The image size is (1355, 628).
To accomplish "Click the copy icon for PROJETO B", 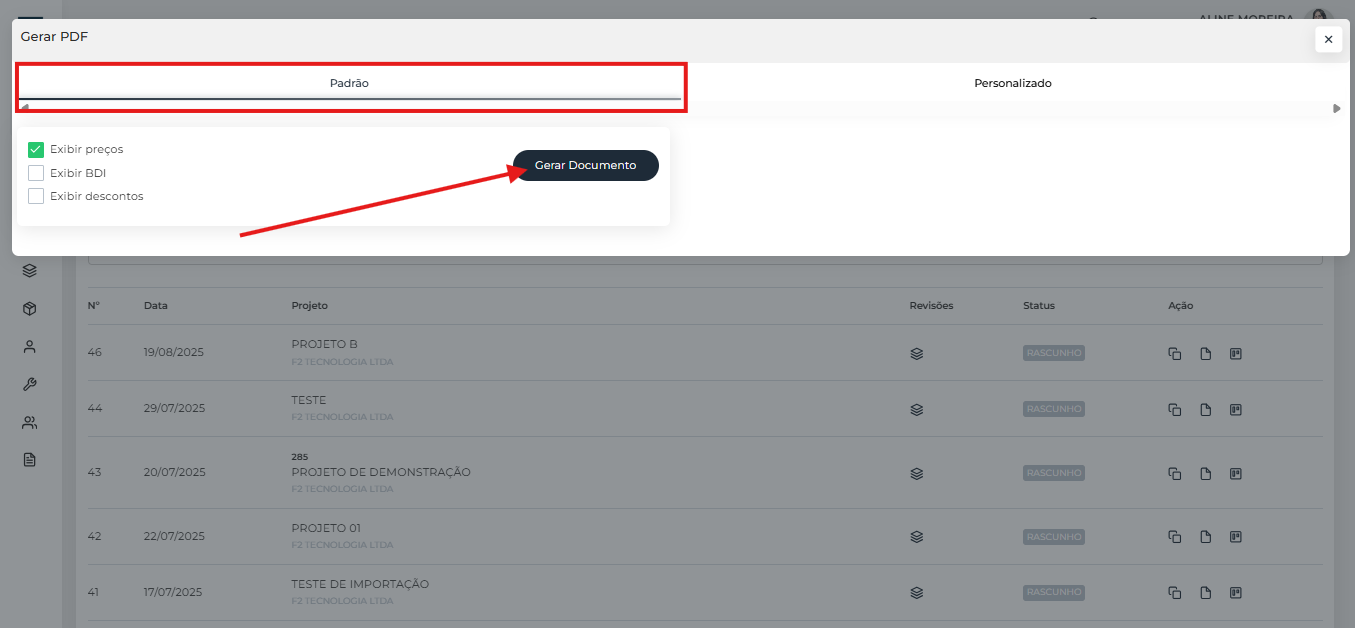I will pyautogui.click(x=1175, y=354).
